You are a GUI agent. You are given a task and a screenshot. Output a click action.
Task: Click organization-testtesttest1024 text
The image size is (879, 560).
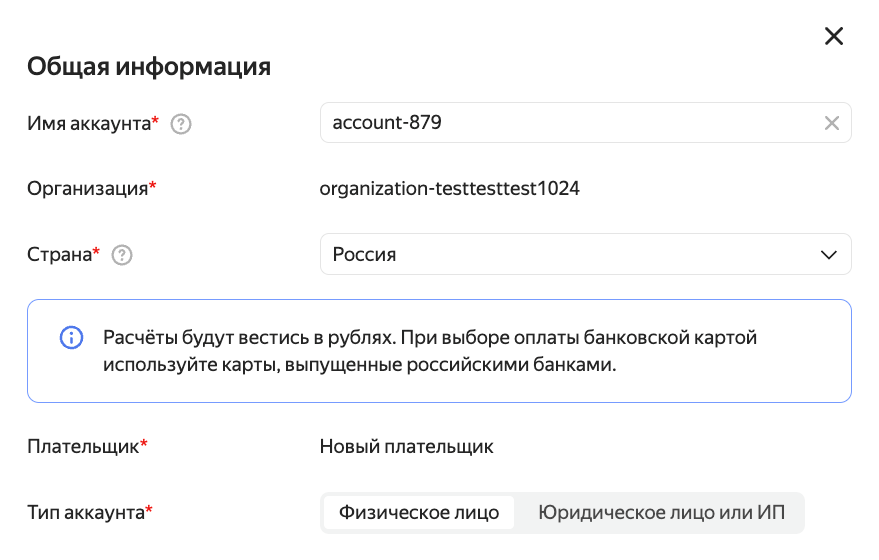[x=450, y=188]
